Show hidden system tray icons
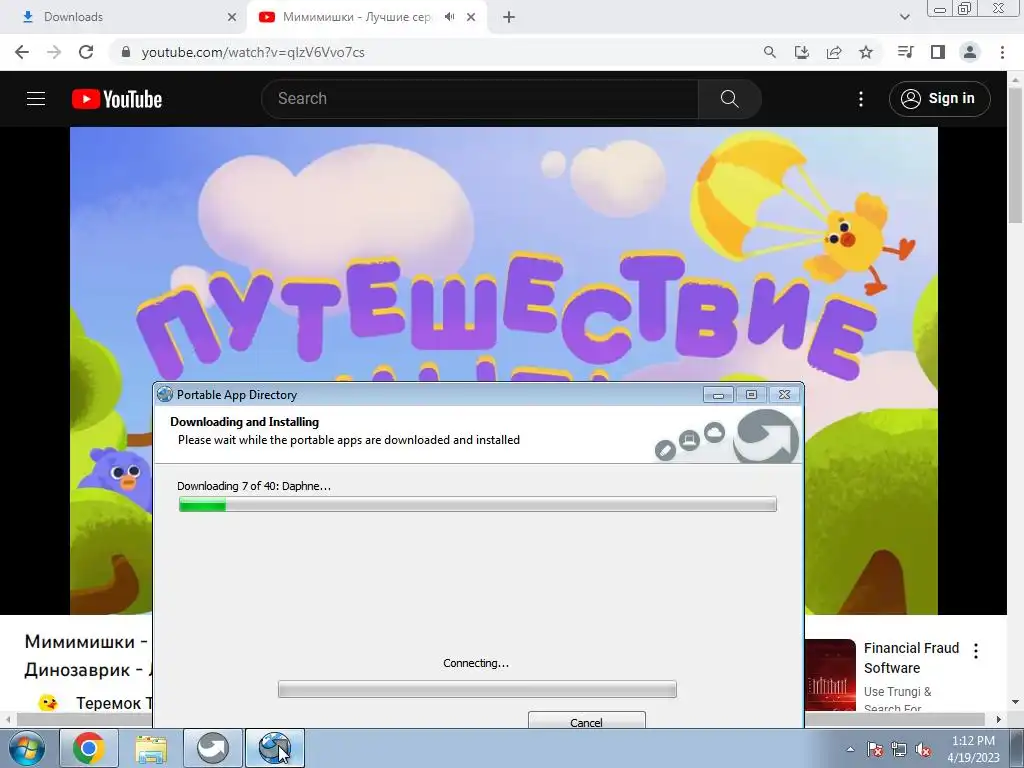The width and height of the screenshot is (1024, 768). [850, 749]
